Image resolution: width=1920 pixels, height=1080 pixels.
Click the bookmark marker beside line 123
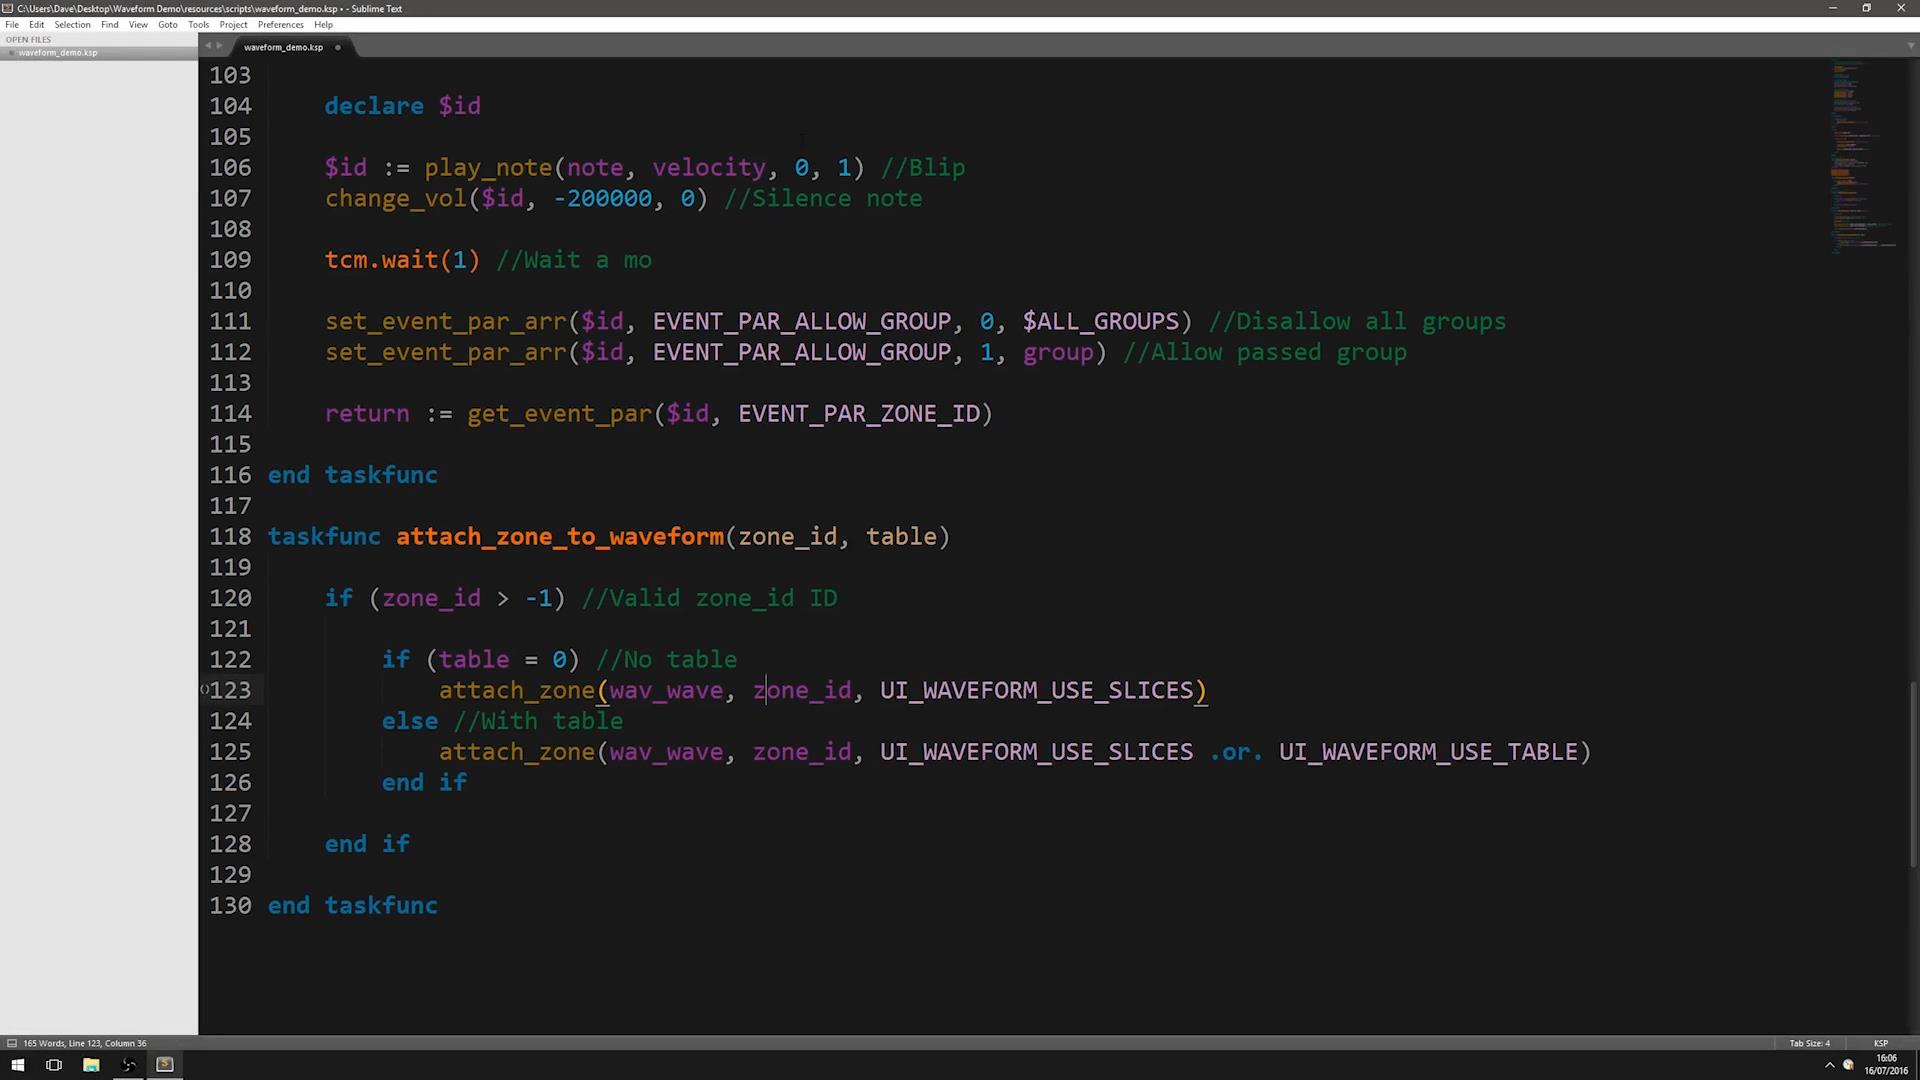204,690
